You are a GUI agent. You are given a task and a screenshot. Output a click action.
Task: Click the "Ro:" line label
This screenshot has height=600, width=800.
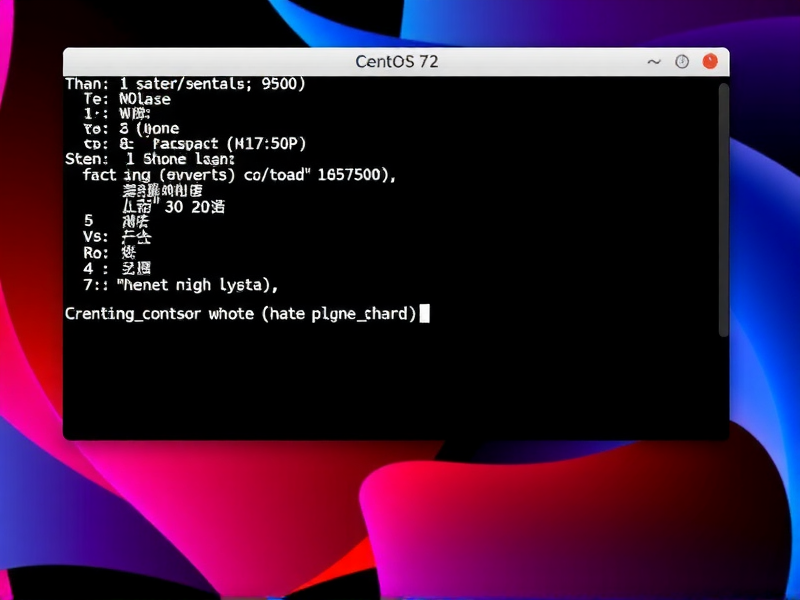pos(96,254)
